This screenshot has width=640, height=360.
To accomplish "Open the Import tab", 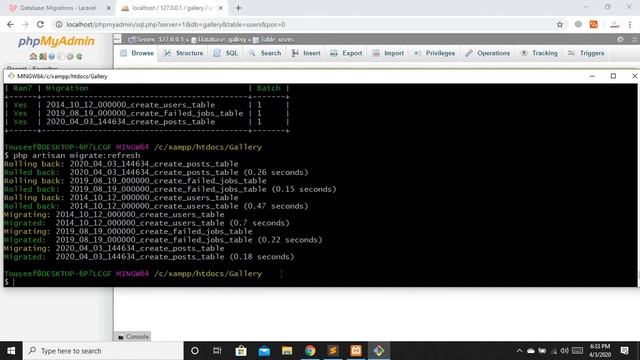I will (x=388, y=53).
